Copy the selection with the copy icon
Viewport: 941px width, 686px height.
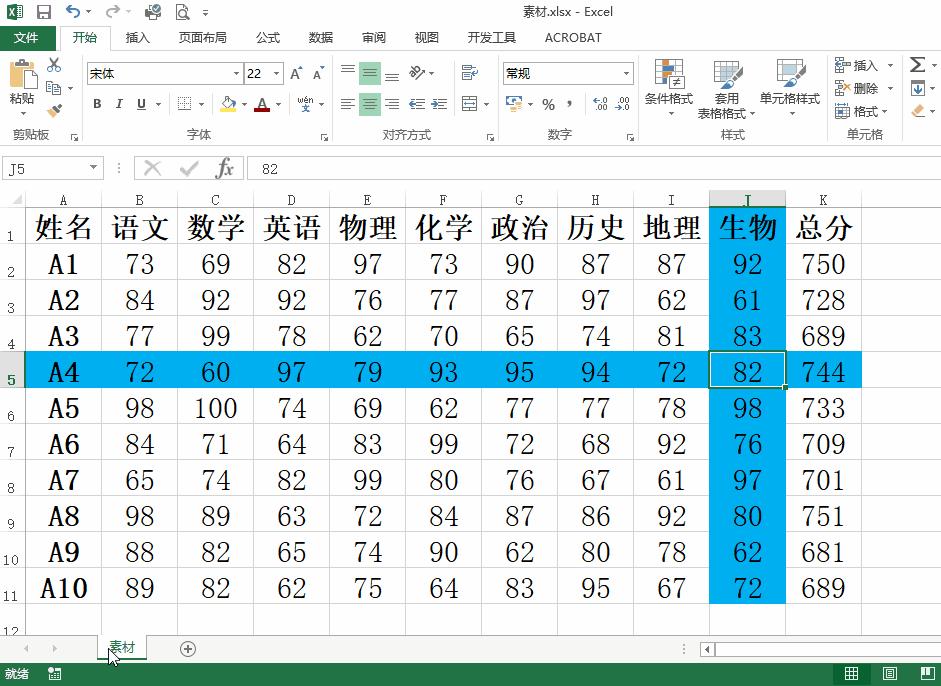pyautogui.click(x=54, y=88)
